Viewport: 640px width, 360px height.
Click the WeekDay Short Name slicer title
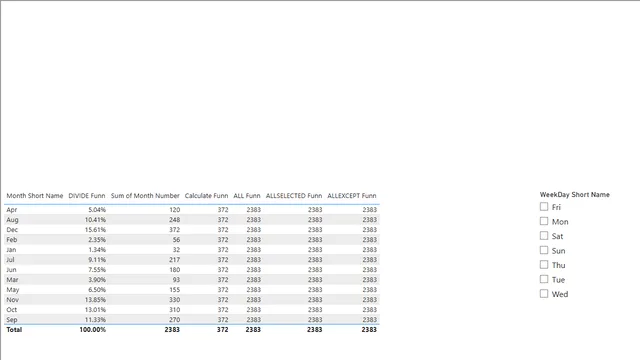574,195
